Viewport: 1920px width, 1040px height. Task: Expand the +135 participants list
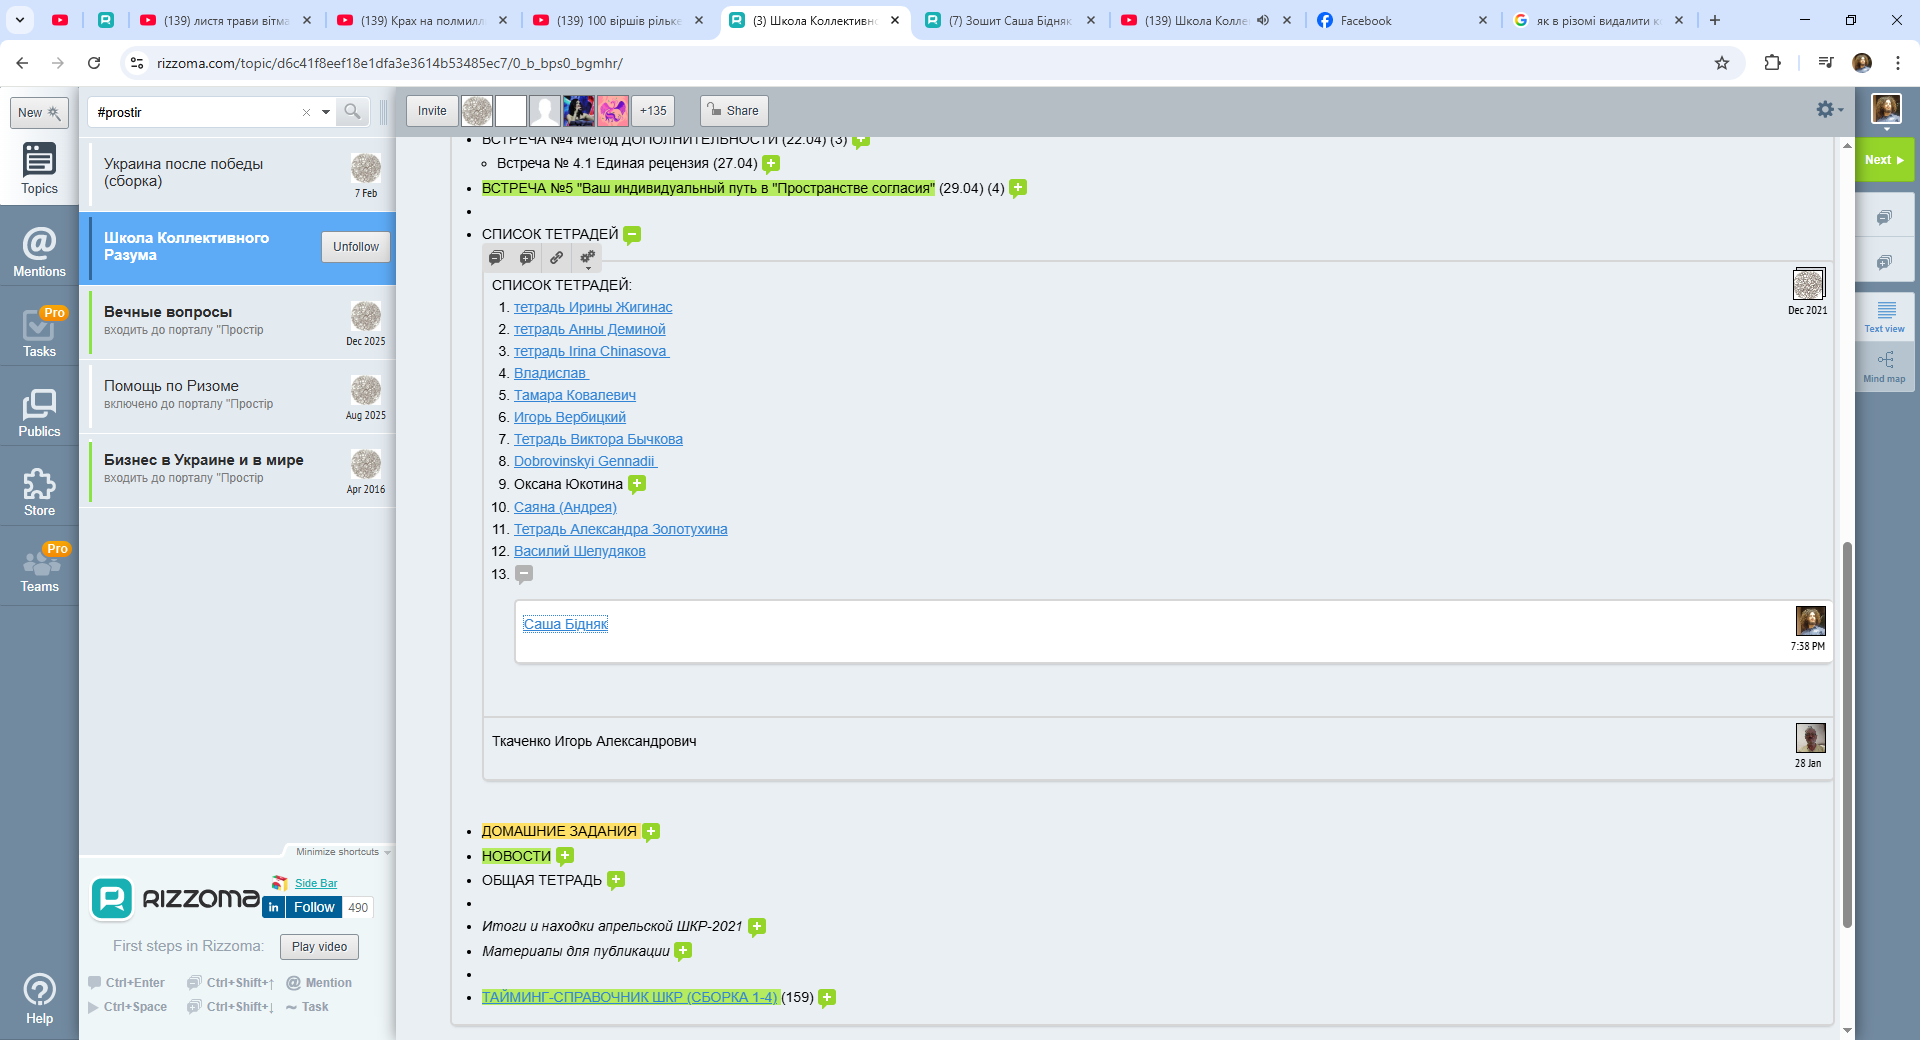pyautogui.click(x=653, y=111)
